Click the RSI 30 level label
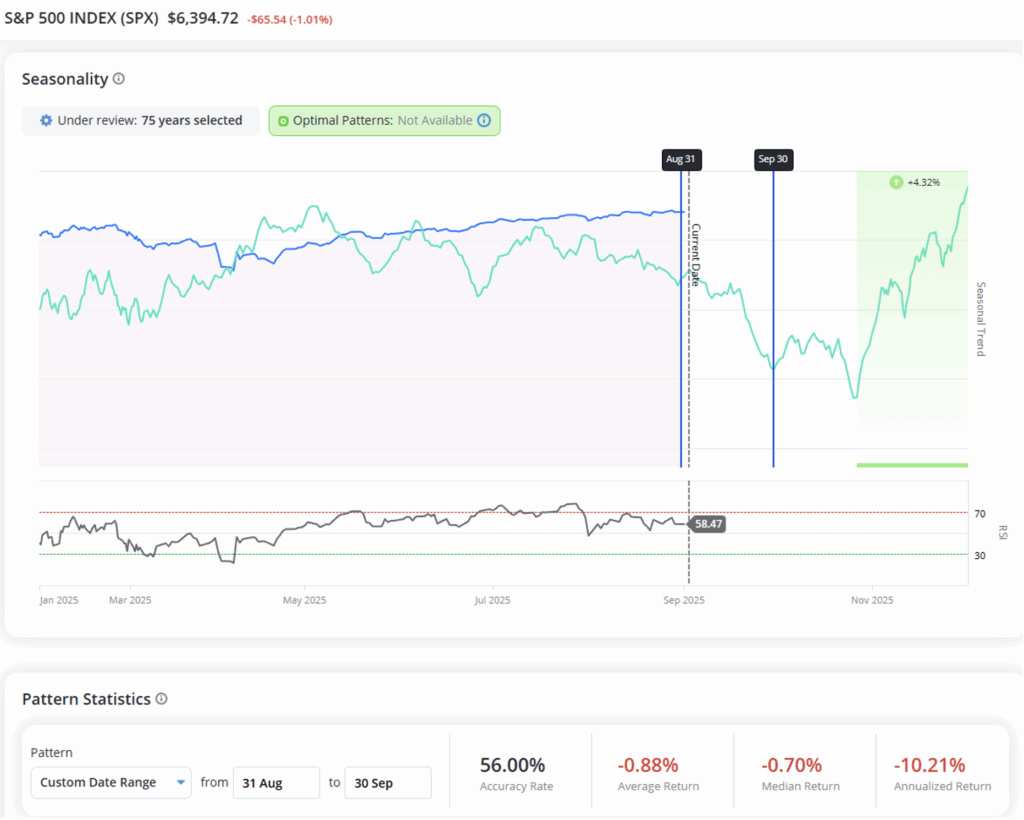 (980, 556)
